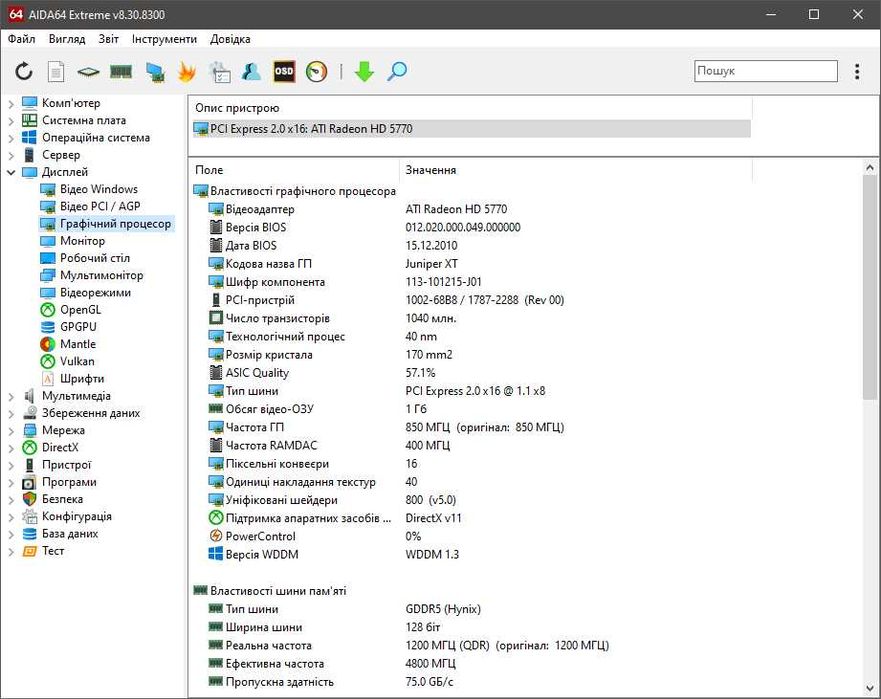Select the Шрифти tree item
The width and height of the screenshot is (881, 699).
click(x=82, y=379)
